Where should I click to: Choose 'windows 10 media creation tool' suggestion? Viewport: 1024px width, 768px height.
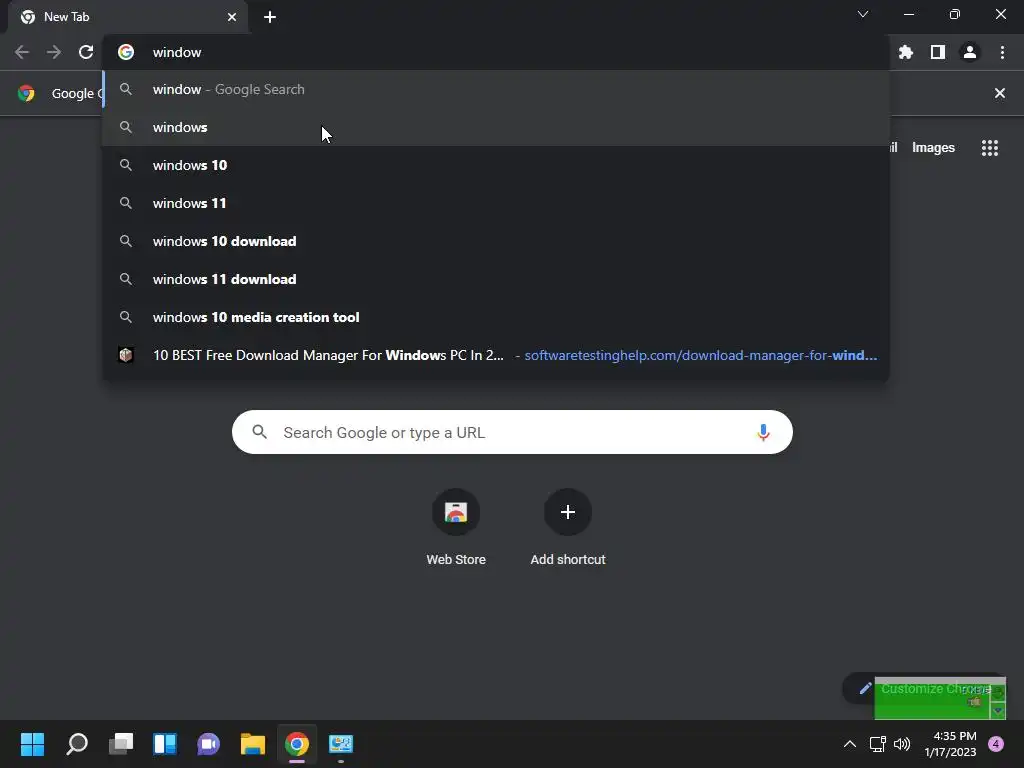coord(496,317)
